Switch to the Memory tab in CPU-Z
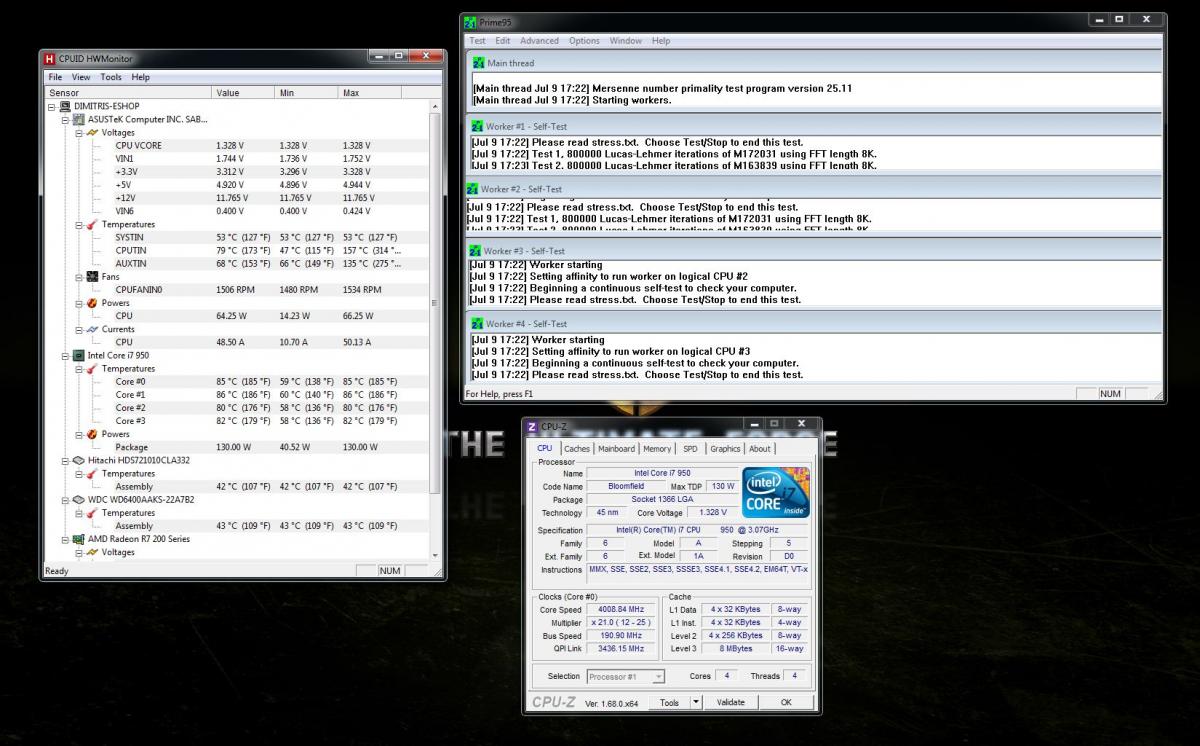The width and height of the screenshot is (1200, 746). [657, 449]
